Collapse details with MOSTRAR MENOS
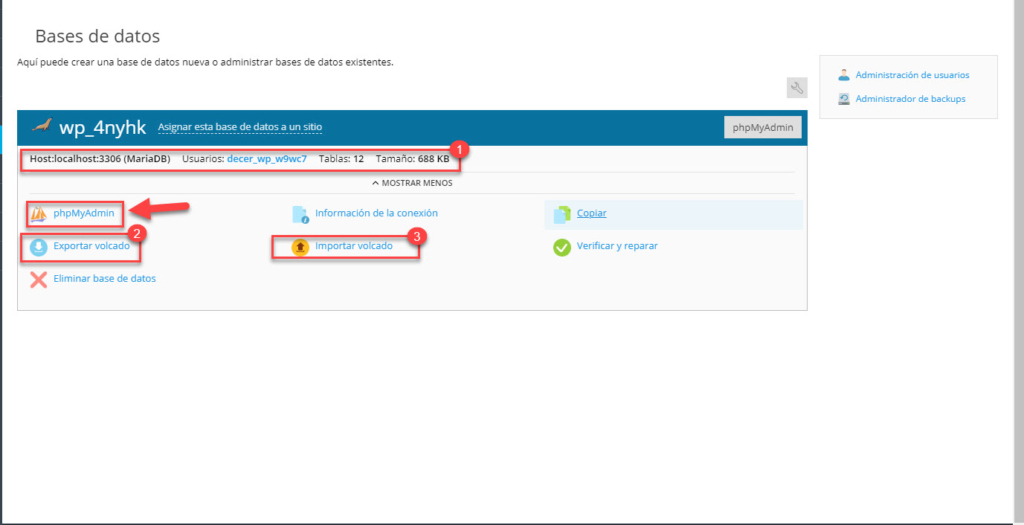Viewport: 1024px width, 525px height. click(412, 183)
